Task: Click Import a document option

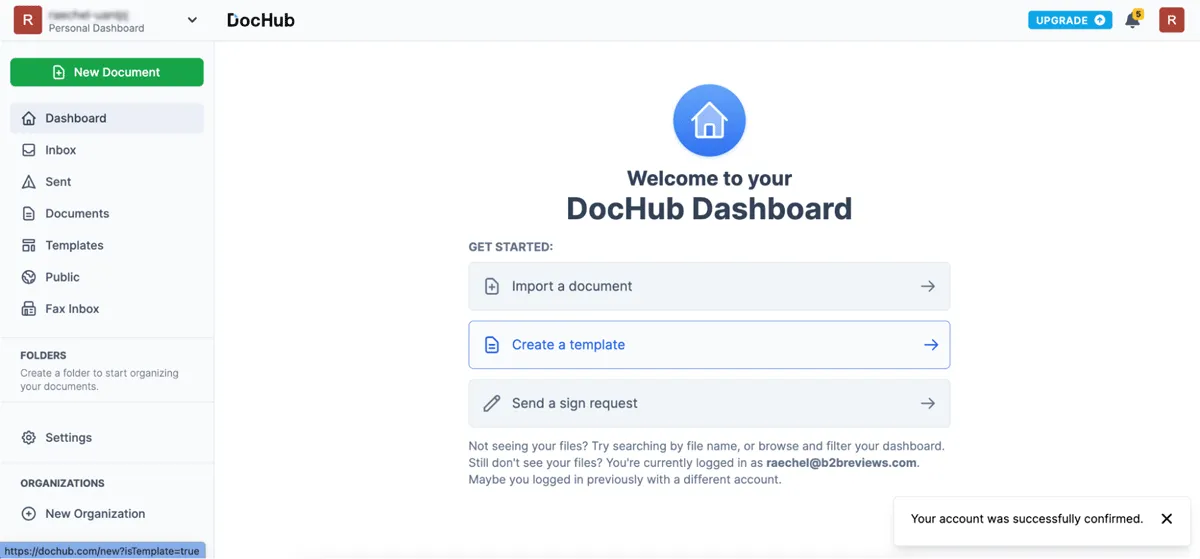Action: pos(709,286)
